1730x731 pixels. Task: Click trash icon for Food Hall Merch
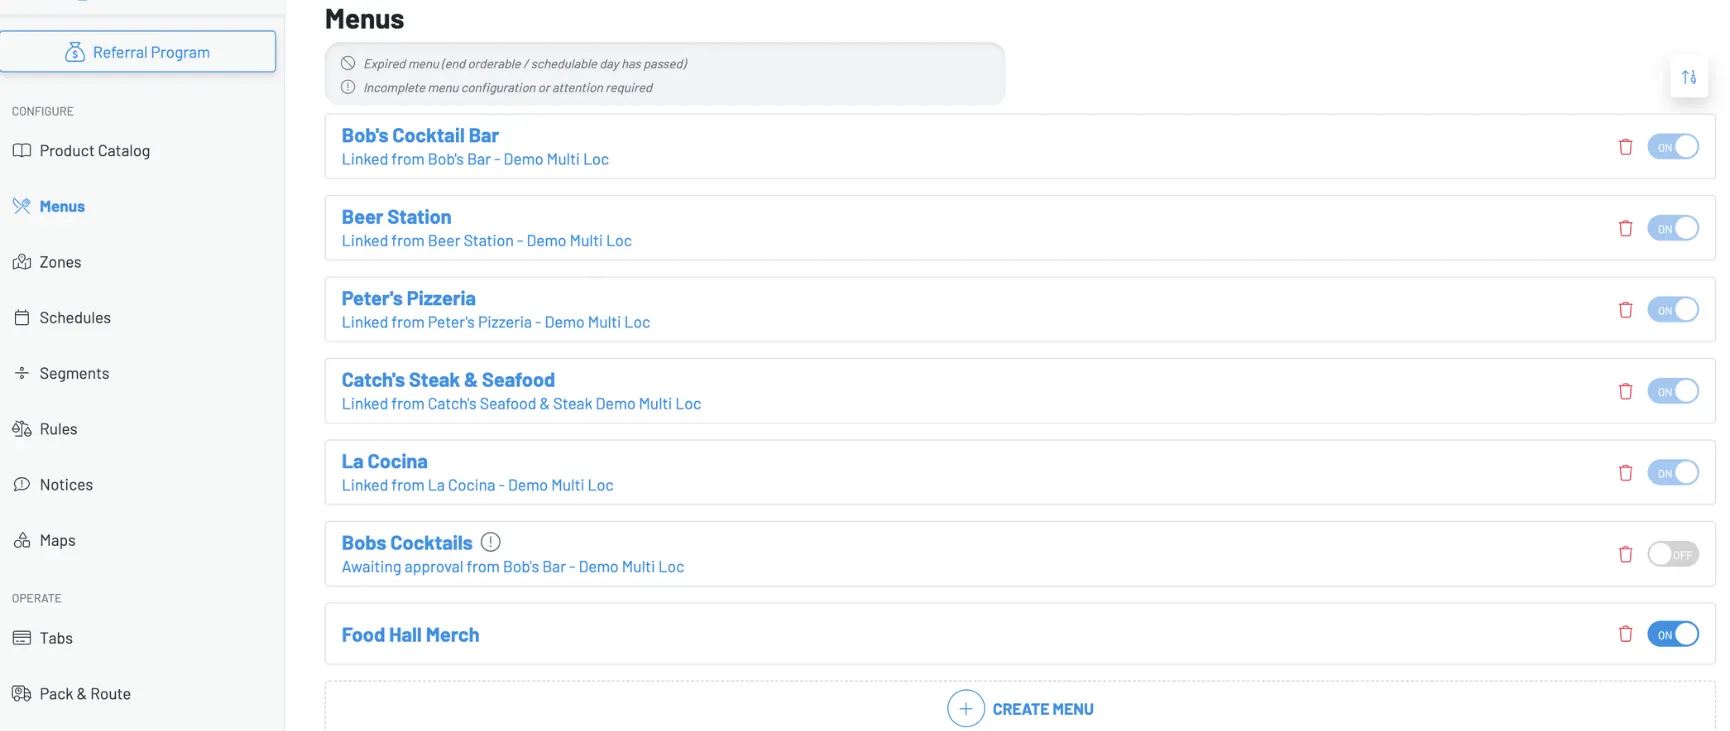(1625, 634)
